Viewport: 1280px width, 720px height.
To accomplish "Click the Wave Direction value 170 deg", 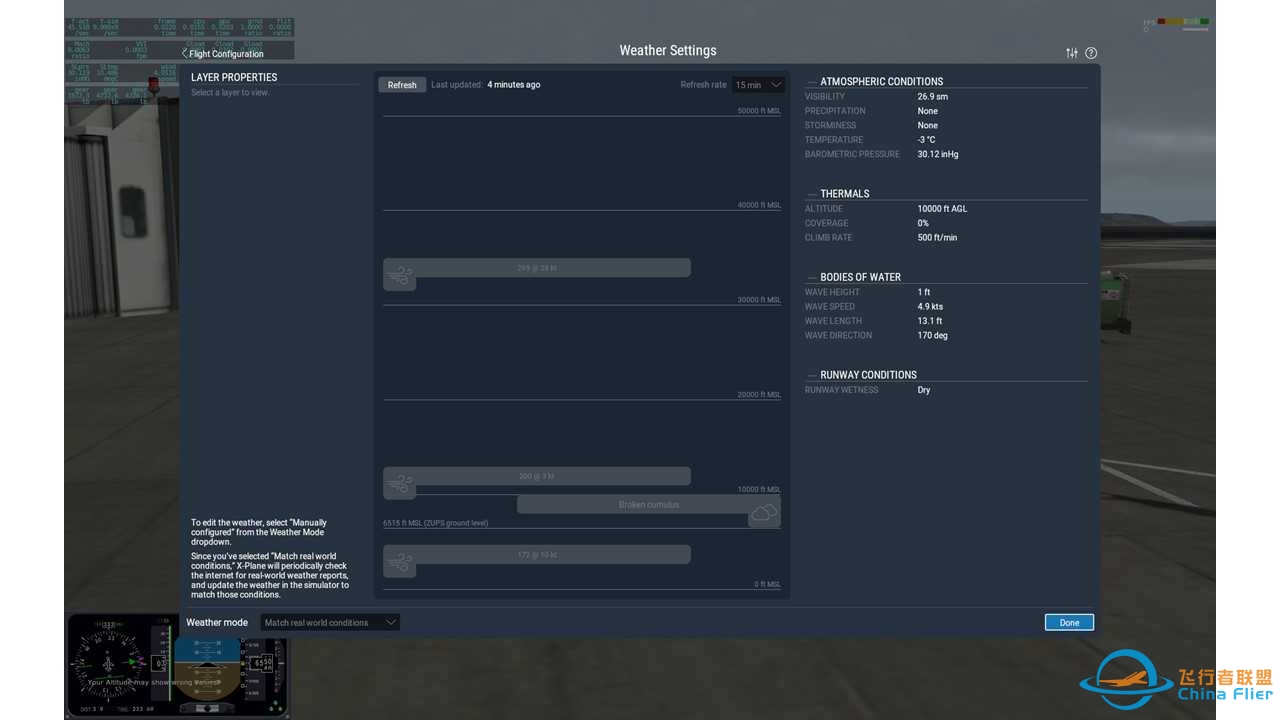I will (x=932, y=335).
